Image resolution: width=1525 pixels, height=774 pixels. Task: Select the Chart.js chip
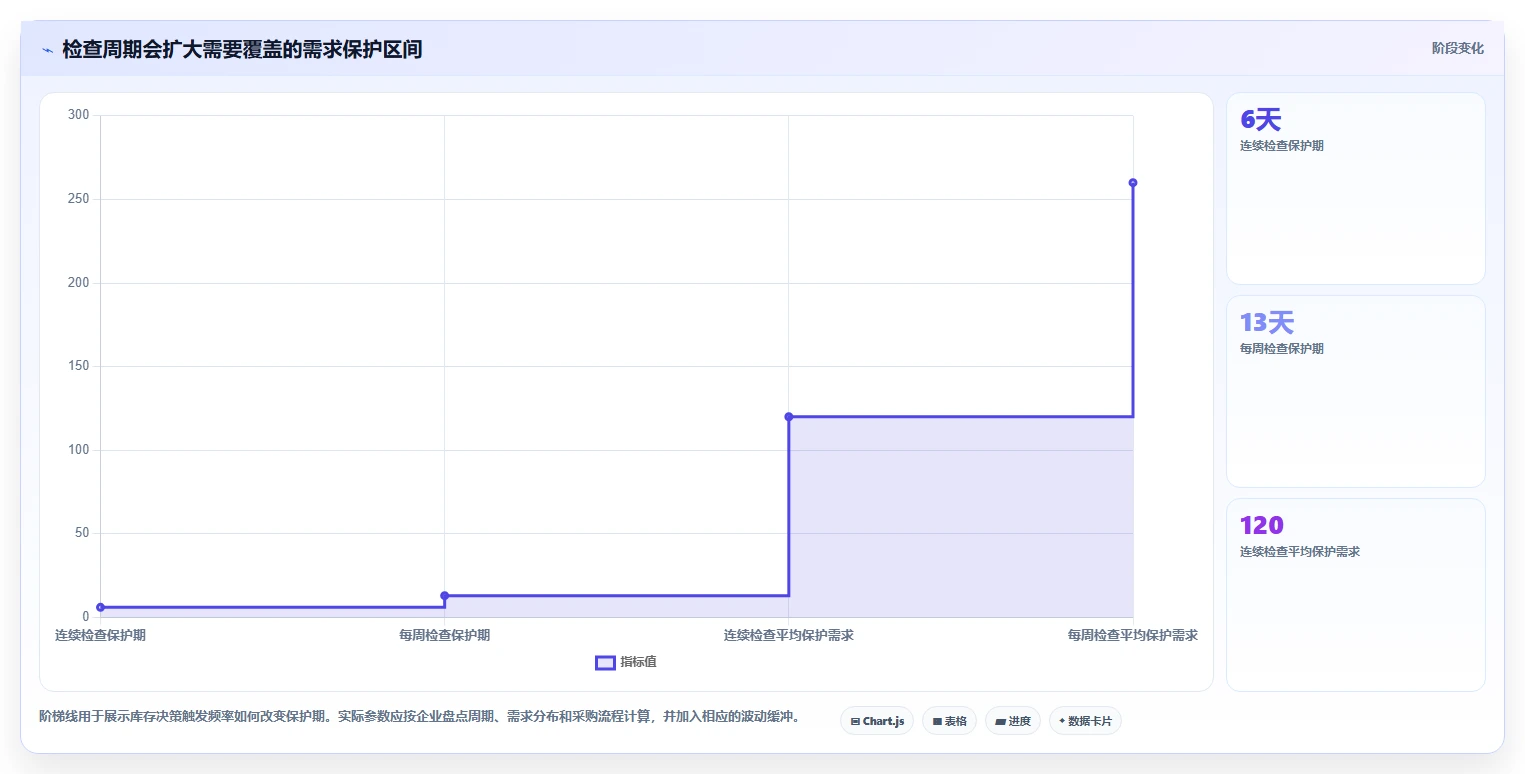pos(877,721)
